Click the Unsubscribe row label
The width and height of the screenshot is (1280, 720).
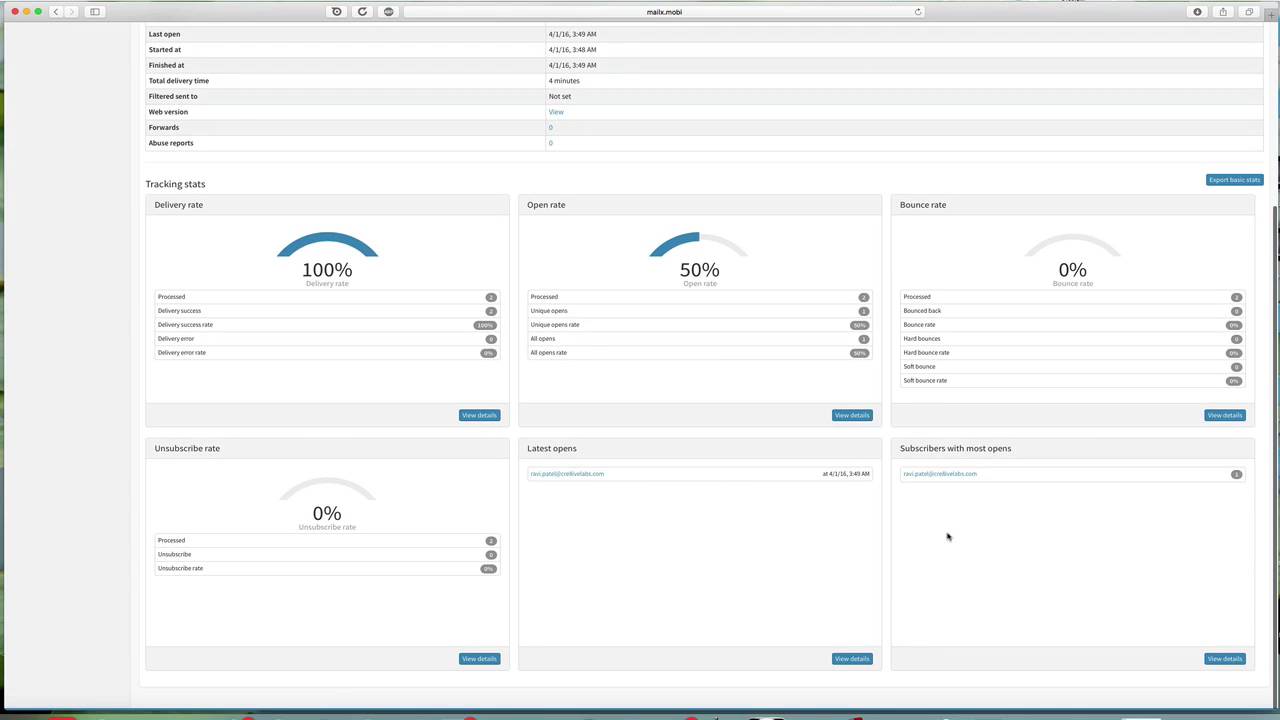(174, 555)
